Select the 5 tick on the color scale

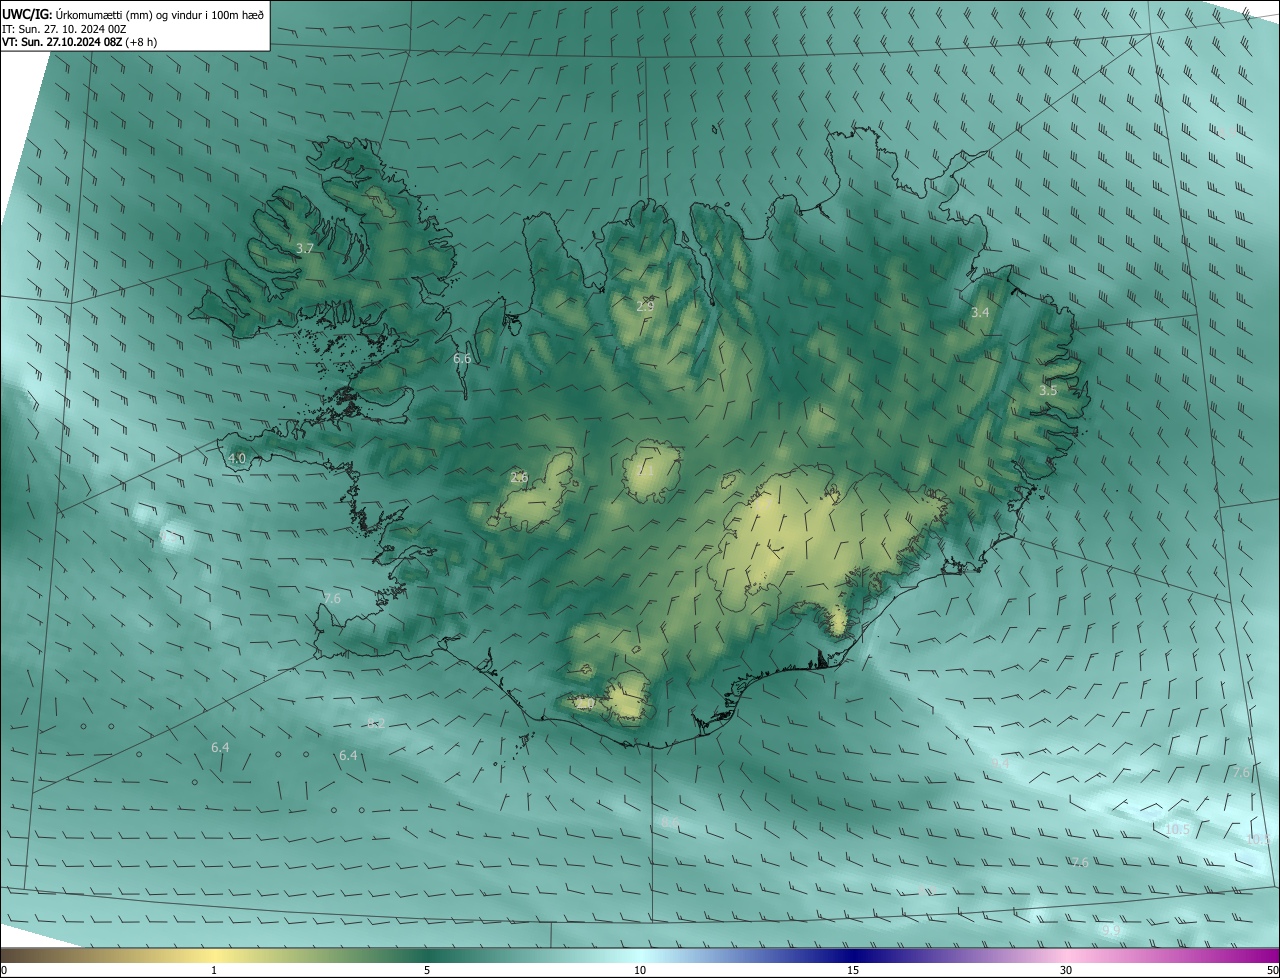point(427,971)
